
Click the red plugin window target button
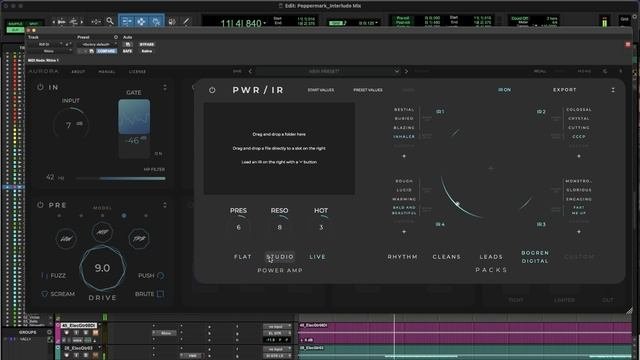pos(628,44)
